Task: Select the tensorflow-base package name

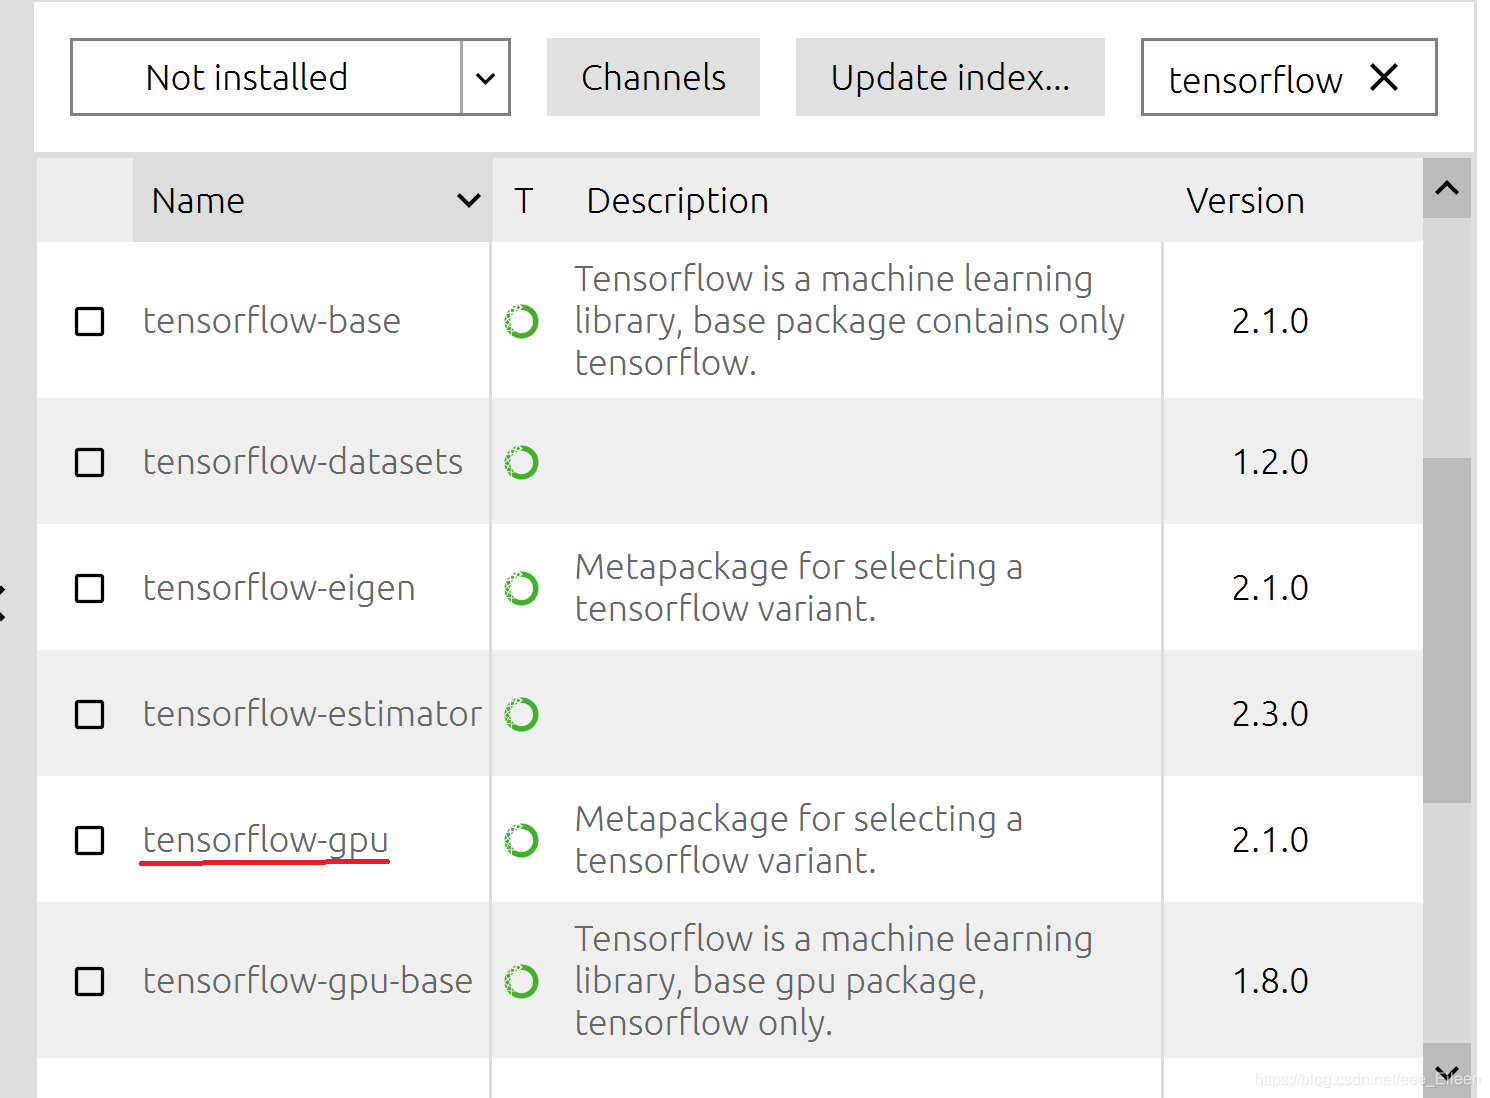Action: coord(272,321)
